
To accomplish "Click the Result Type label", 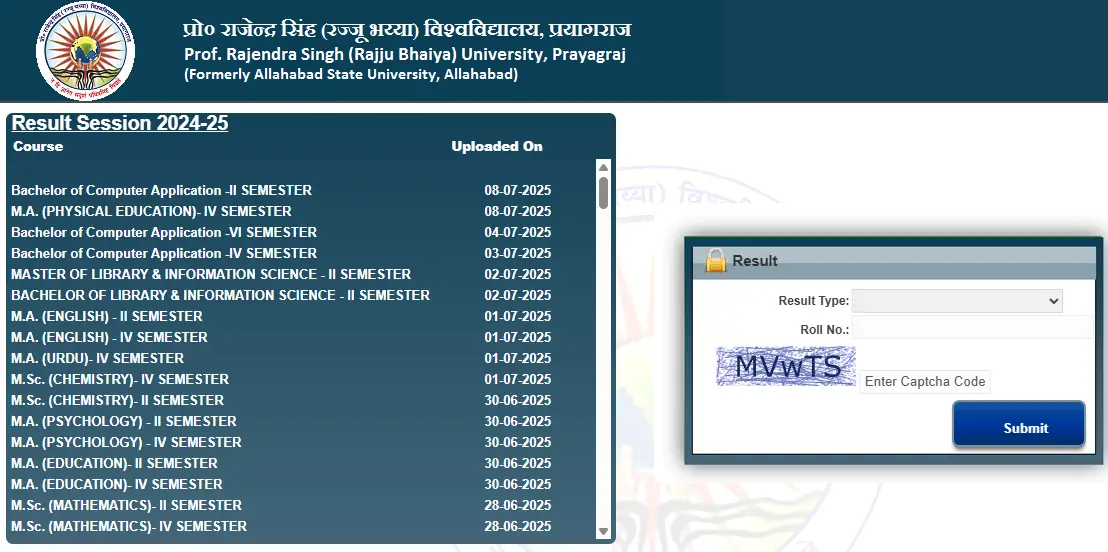I will click(x=813, y=301).
